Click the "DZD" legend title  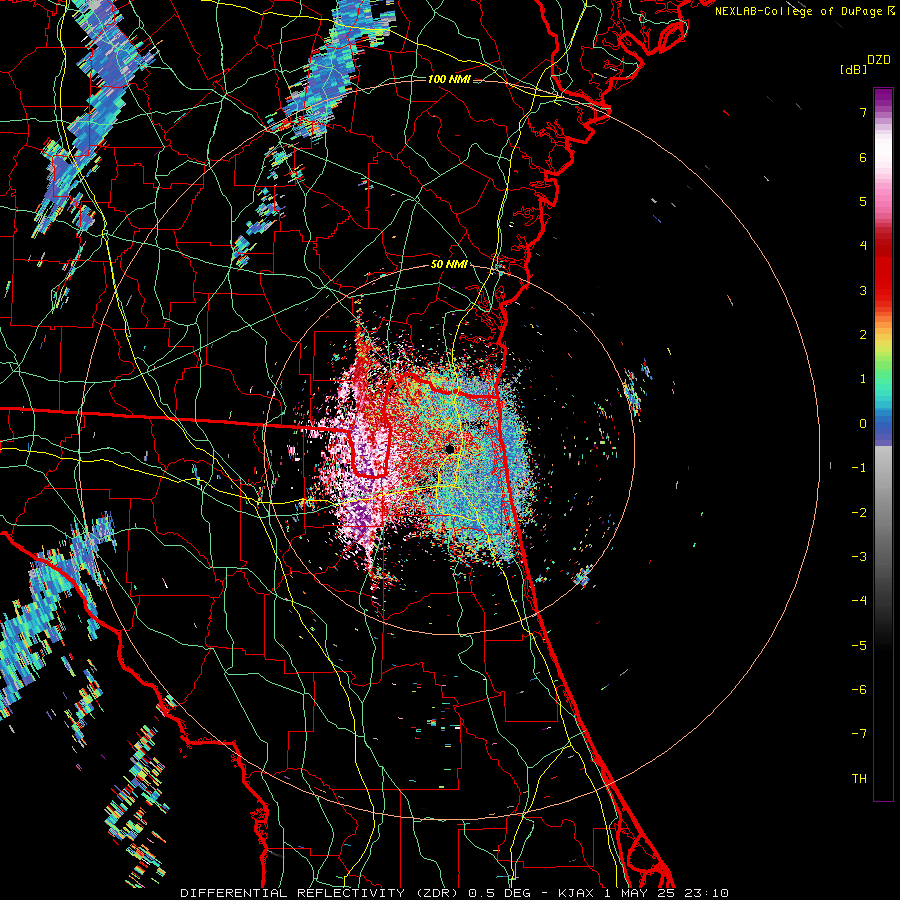click(879, 60)
